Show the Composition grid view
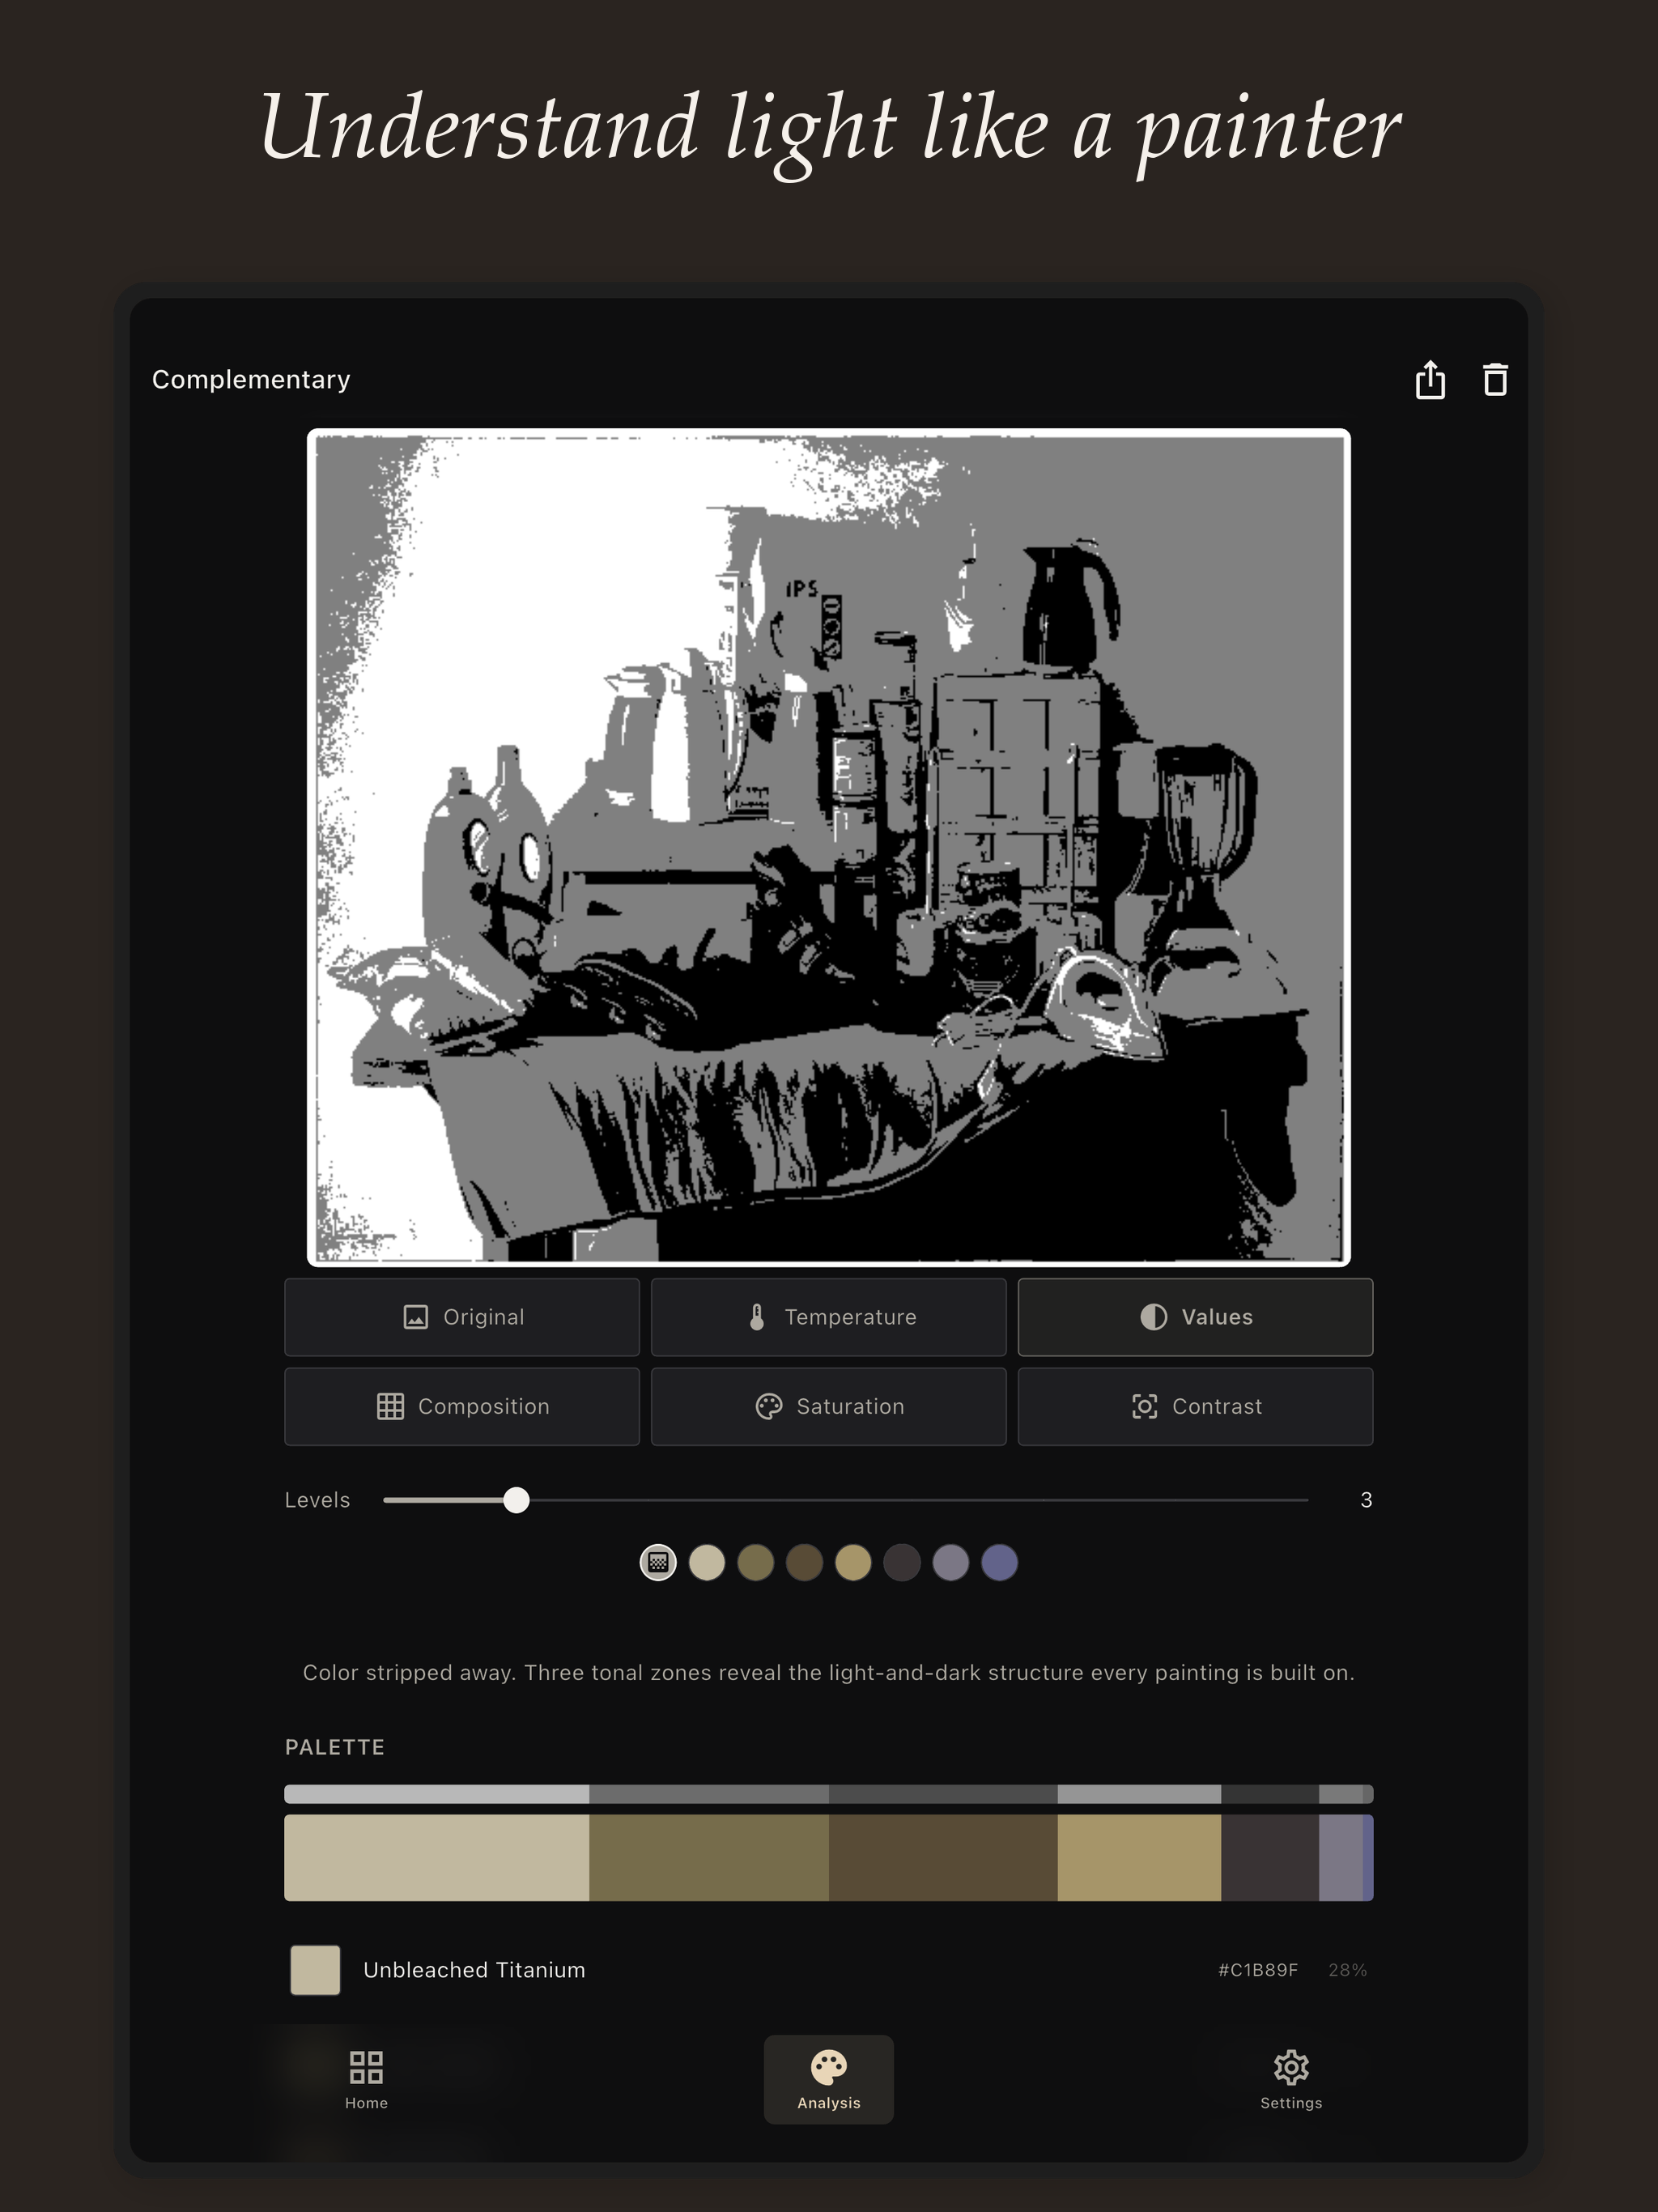1658x2212 pixels. click(x=462, y=1406)
